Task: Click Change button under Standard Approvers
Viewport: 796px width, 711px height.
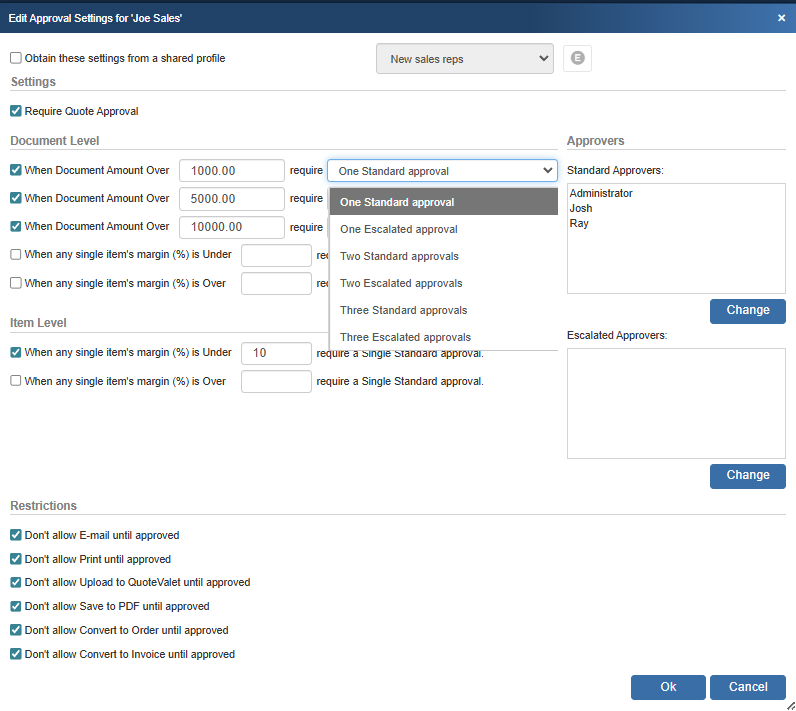Action: click(747, 311)
